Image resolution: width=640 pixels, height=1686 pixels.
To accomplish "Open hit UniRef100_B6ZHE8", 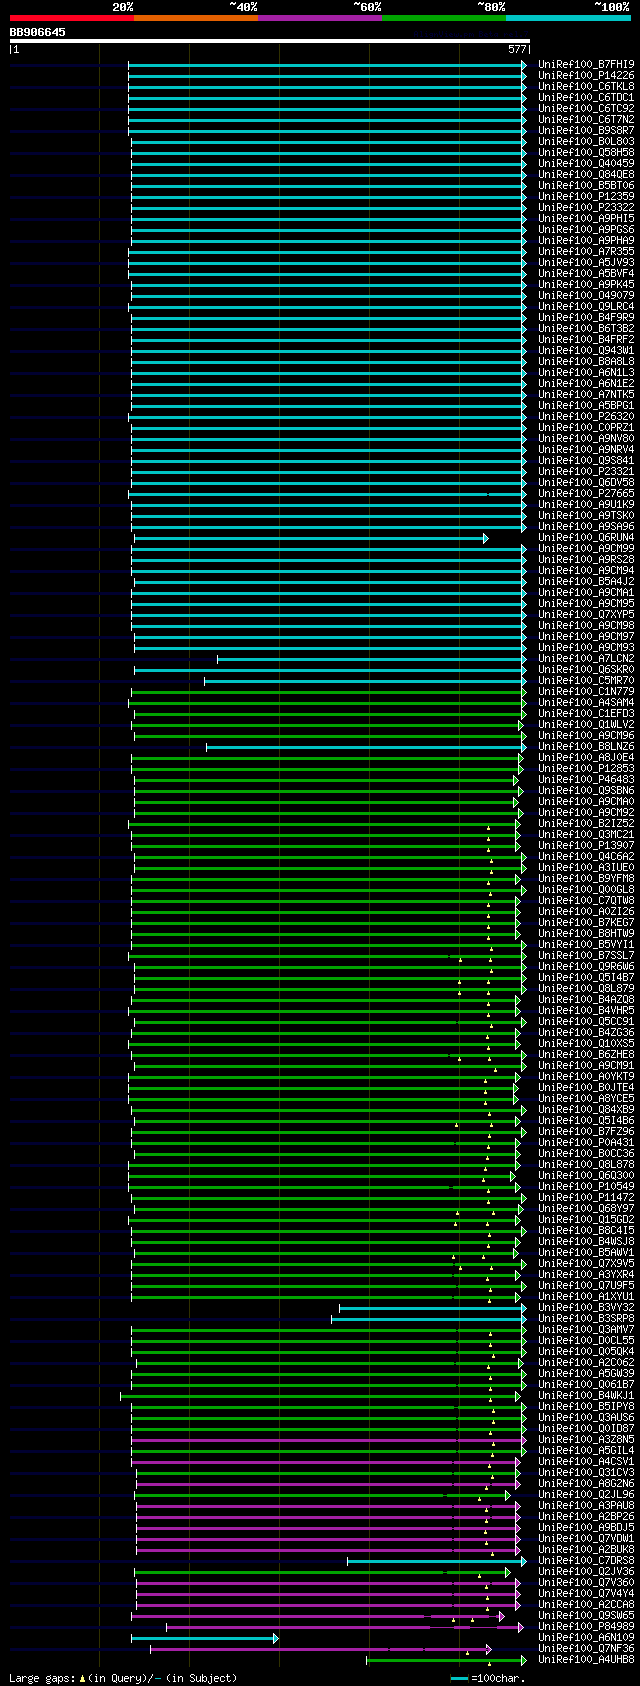I will [586, 1054].
